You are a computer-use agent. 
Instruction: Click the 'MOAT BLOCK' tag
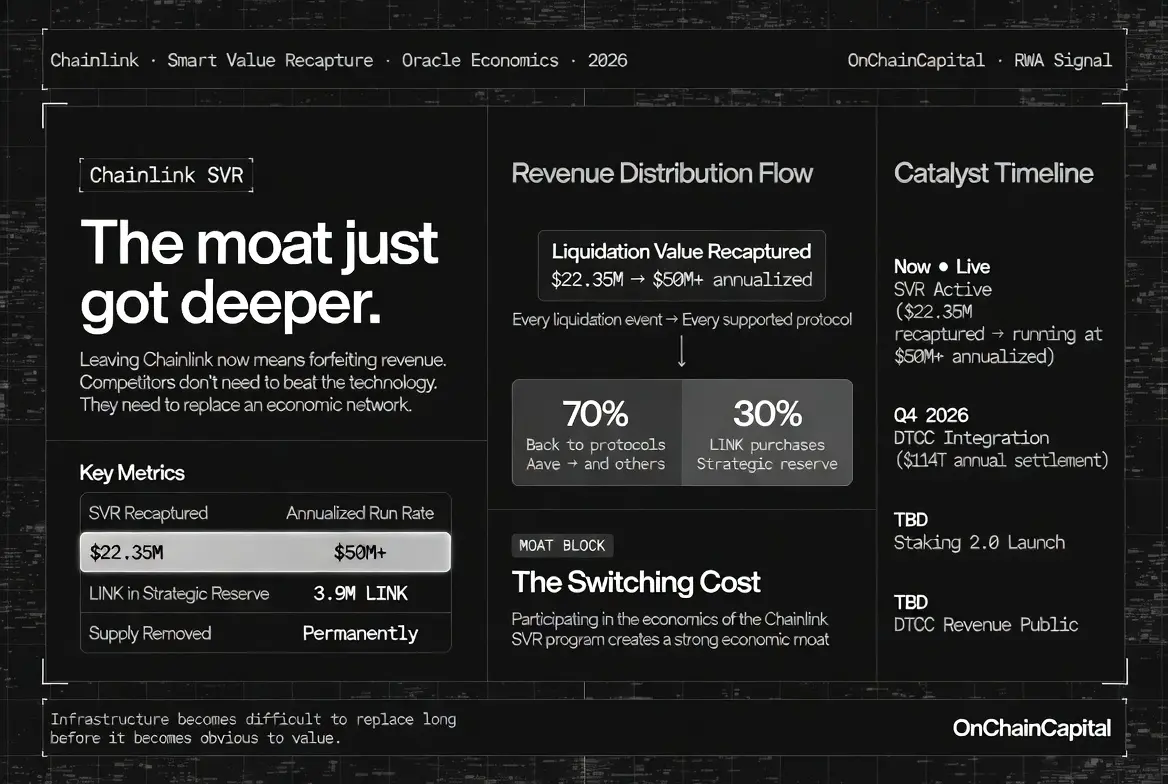tap(562, 546)
